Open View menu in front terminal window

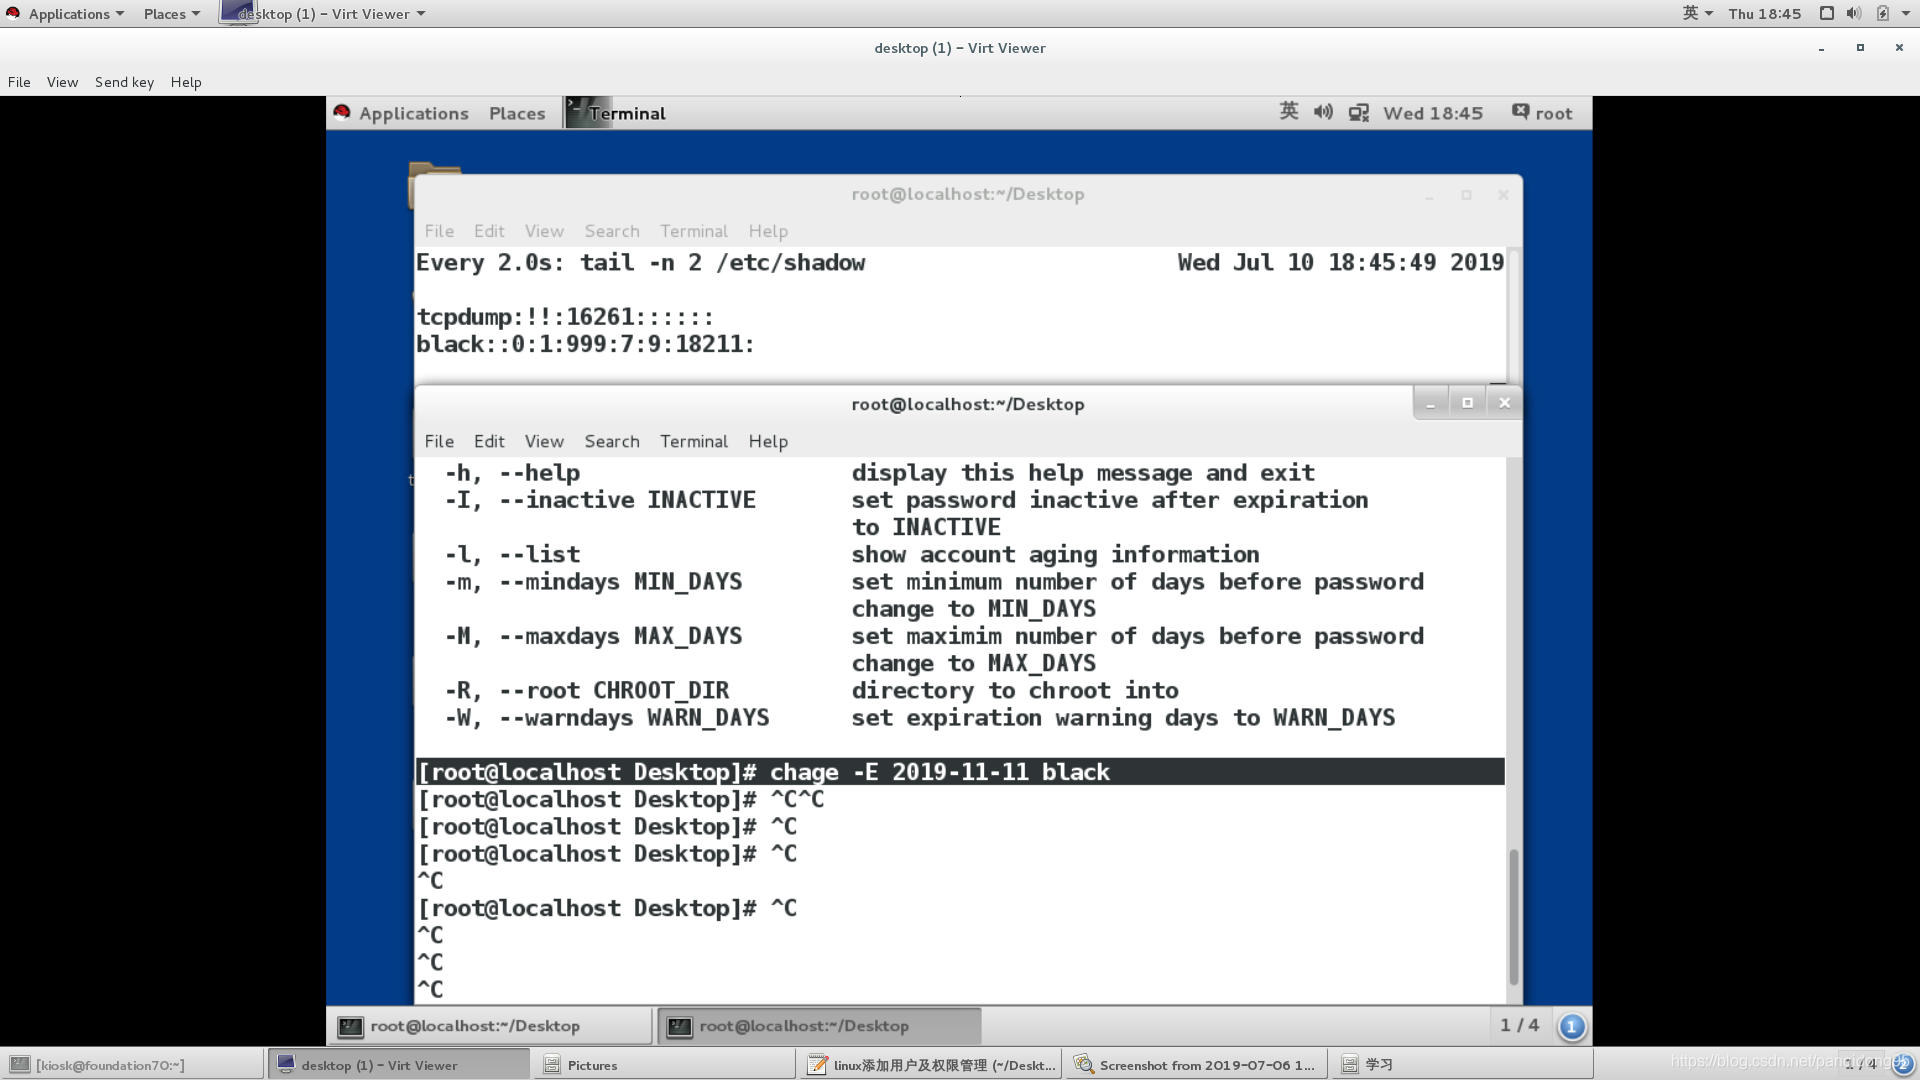tap(544, 441)
